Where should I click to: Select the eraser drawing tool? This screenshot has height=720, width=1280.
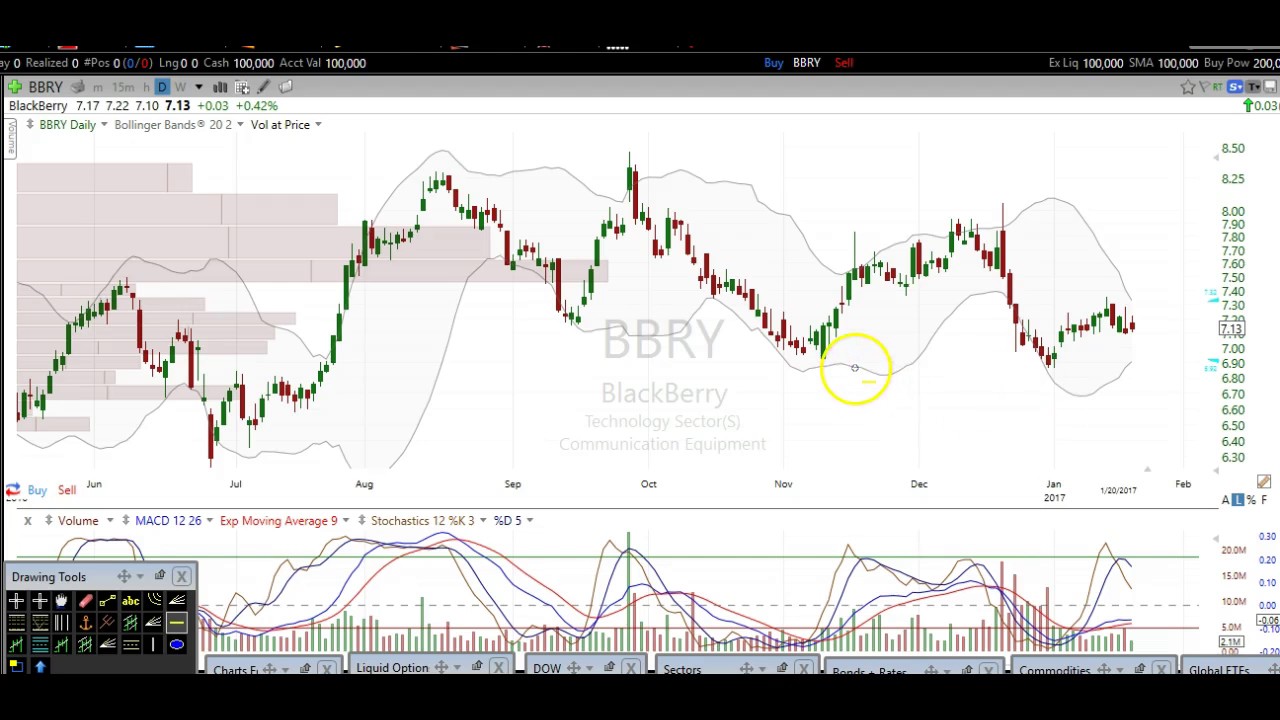(85, 601)
